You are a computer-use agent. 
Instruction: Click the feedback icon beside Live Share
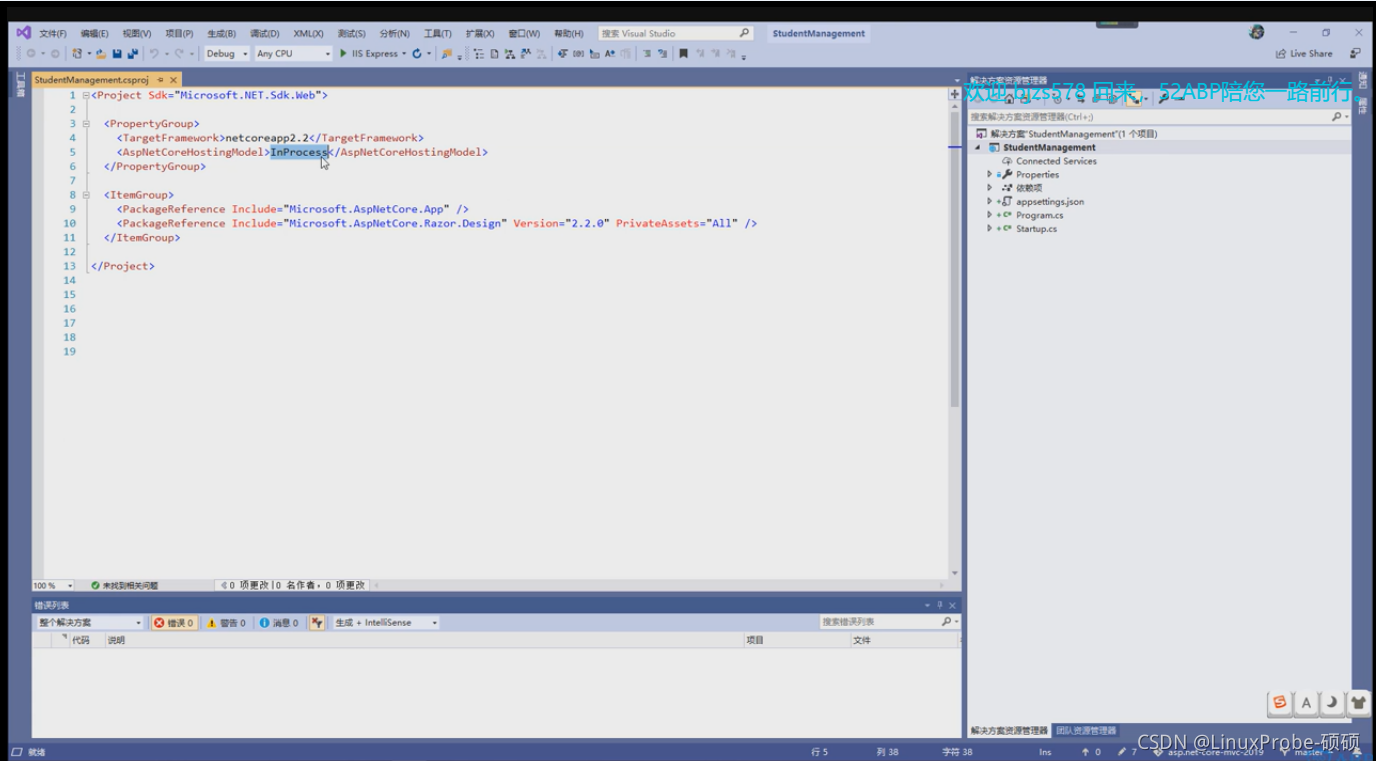click(1355, 54)
